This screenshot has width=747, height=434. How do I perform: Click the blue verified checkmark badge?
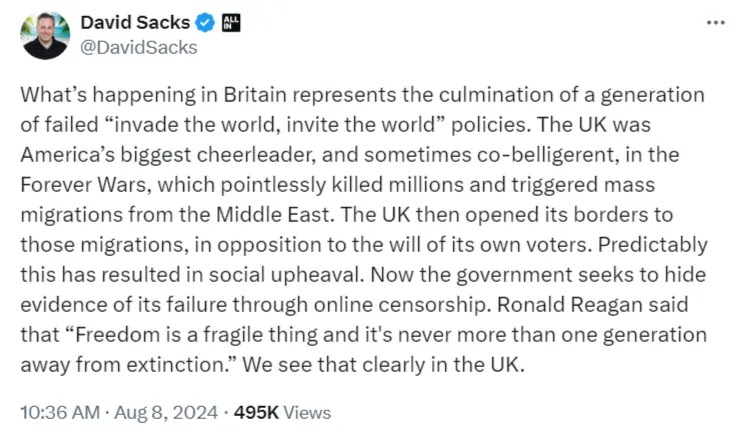205,22
